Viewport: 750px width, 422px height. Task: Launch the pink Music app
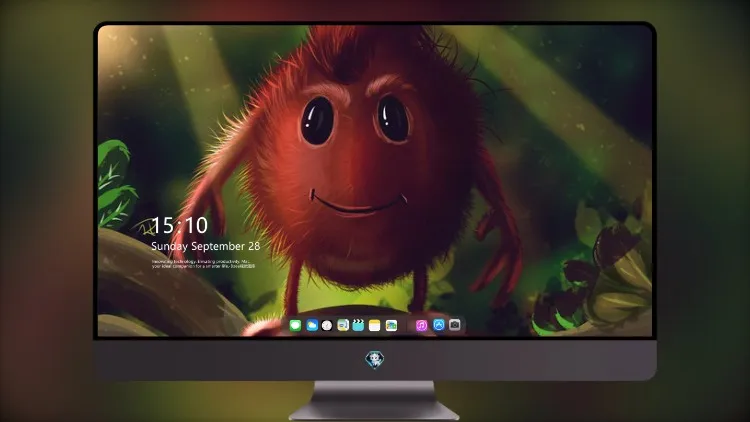[x=421, y=326]
